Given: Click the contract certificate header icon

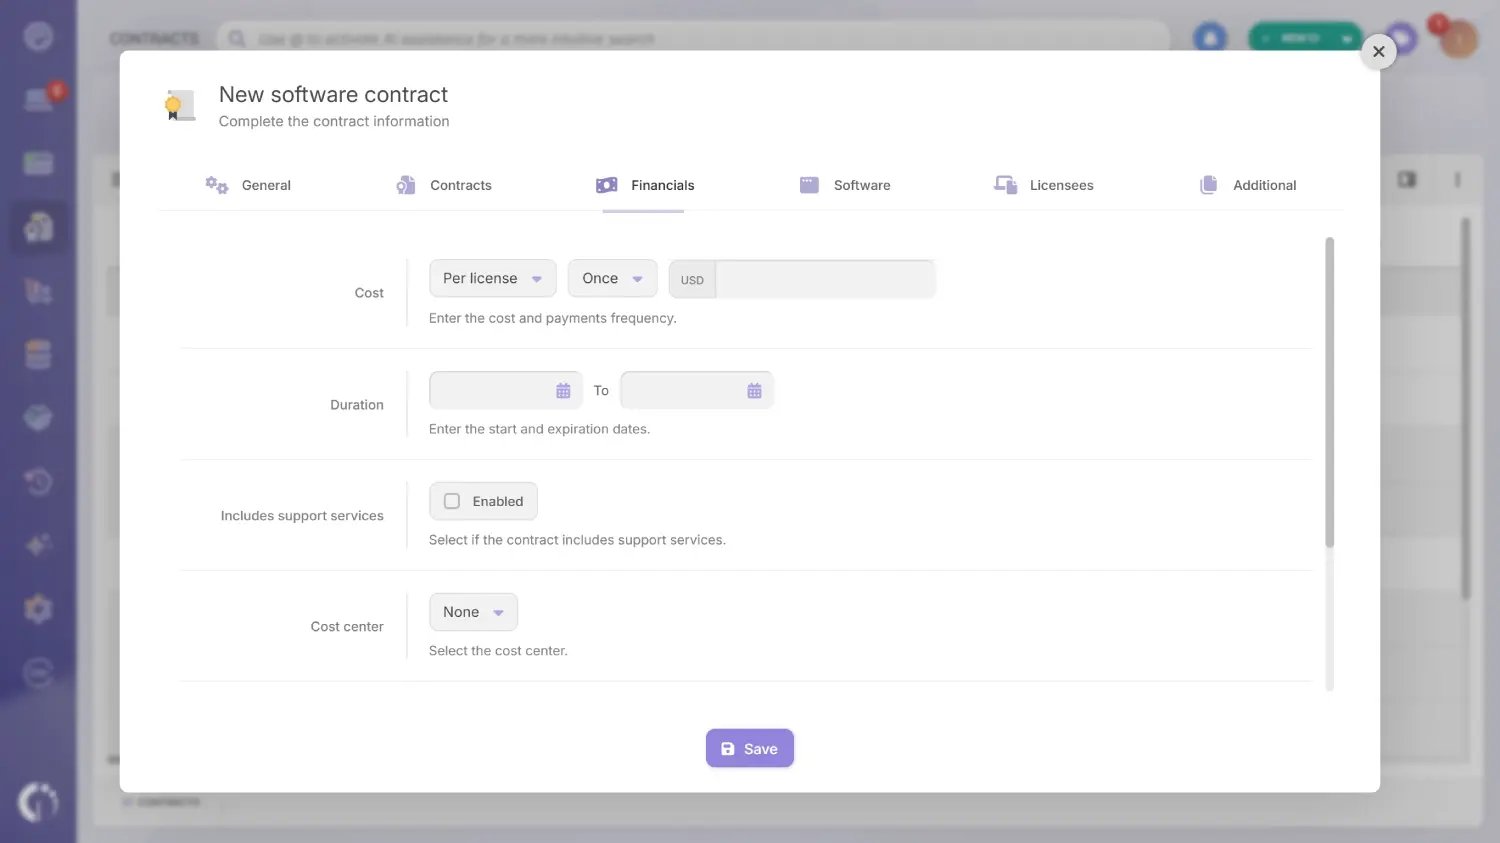Looking at the screenshot, I should pyautogui.click(x=180, y=104).
